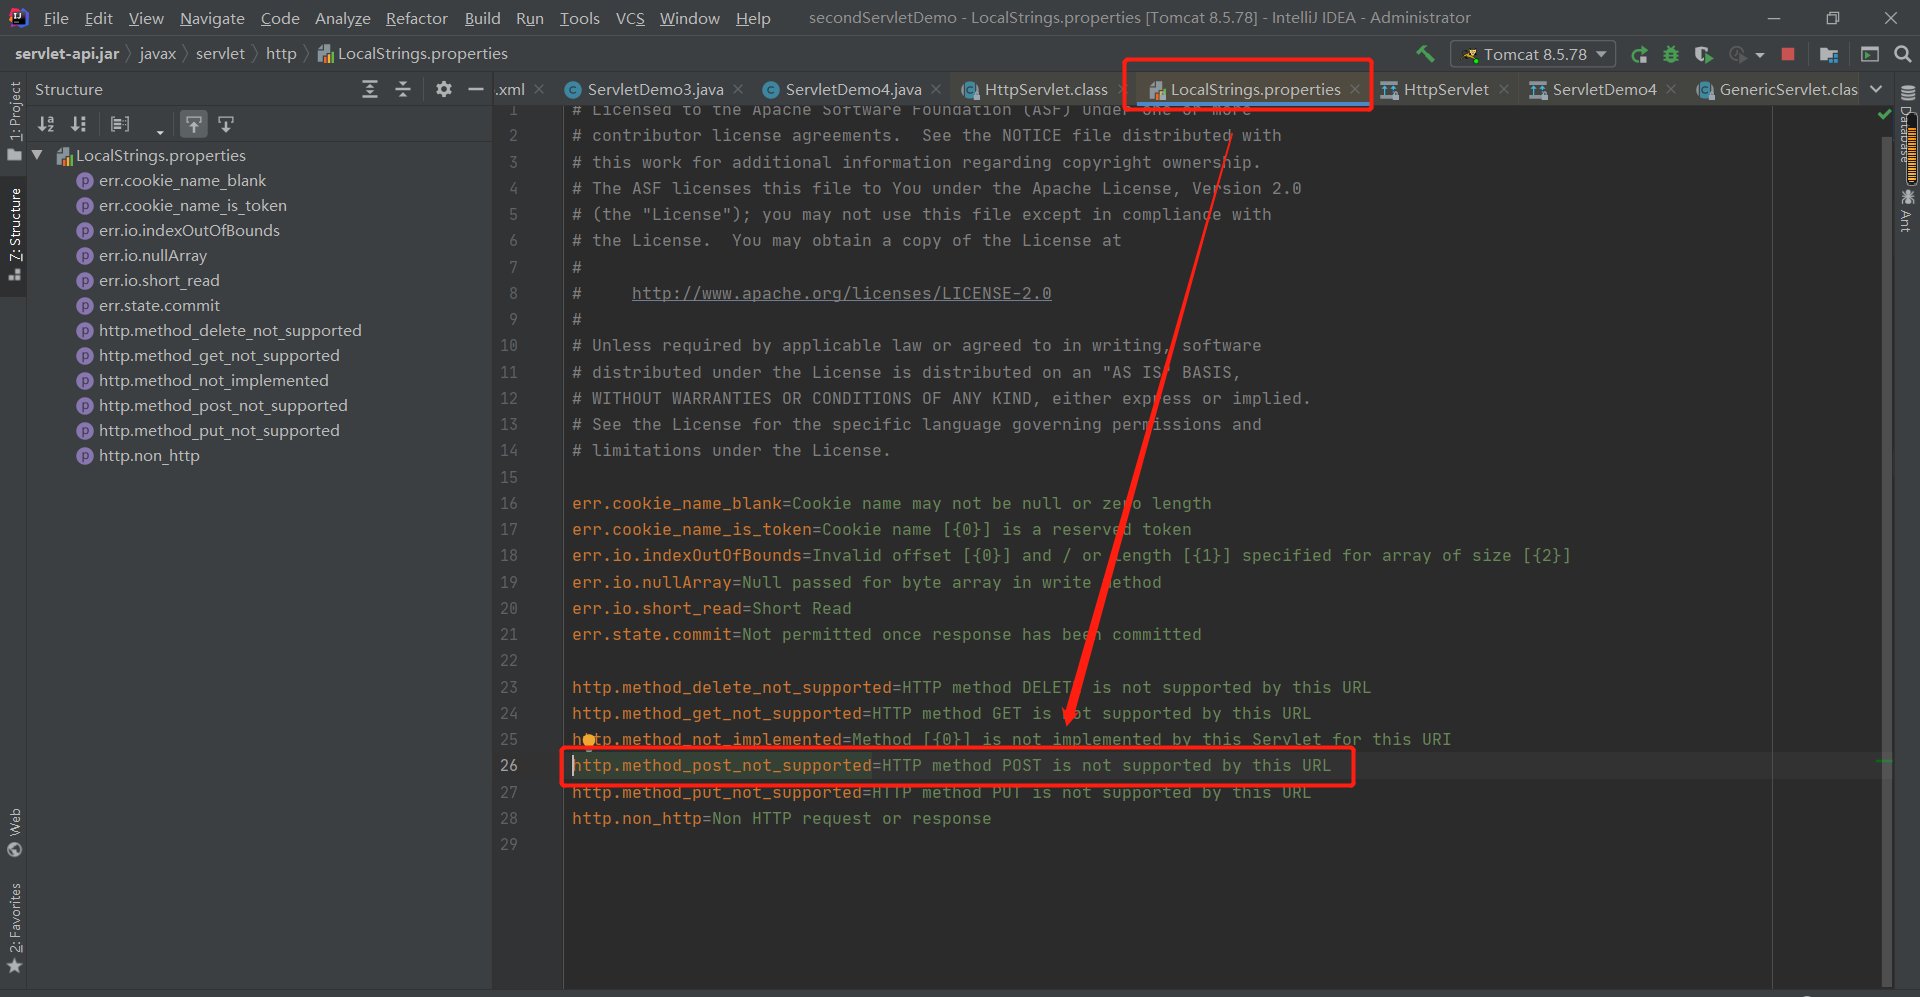Close the ServletDemo4.java tab
The image size is (1920, 997).
936,89
